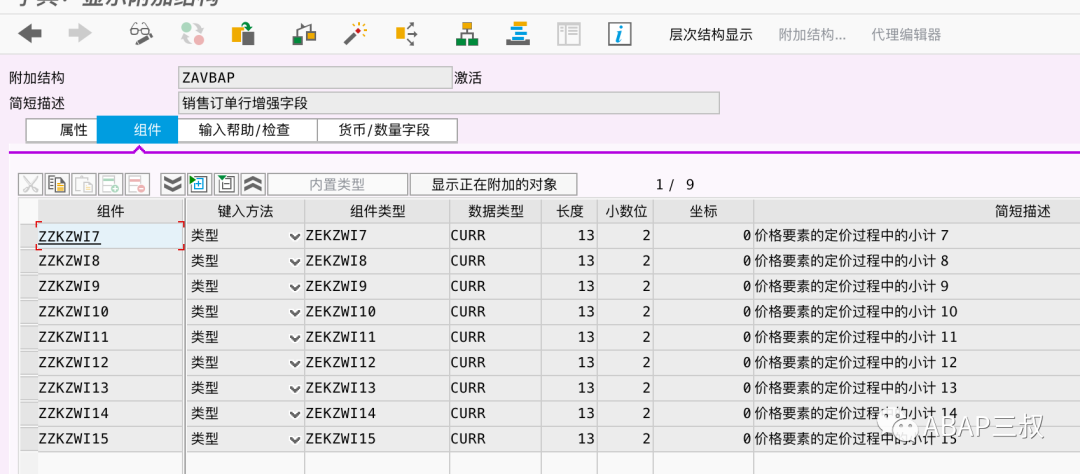Open typing method dropdown for ZZKZWI12
Image resolution: width=1080 pixels, height=474 pixels.
coord(295,363)
